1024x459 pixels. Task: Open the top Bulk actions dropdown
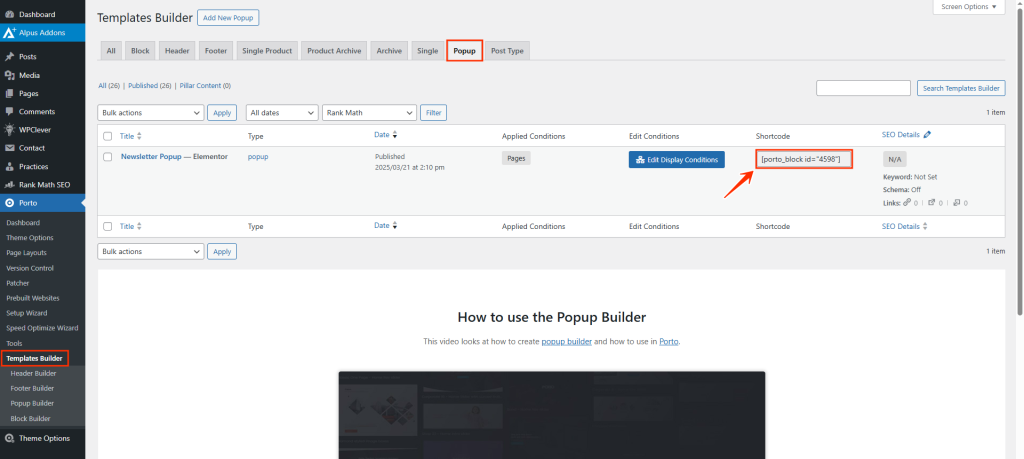click(151, 113)
